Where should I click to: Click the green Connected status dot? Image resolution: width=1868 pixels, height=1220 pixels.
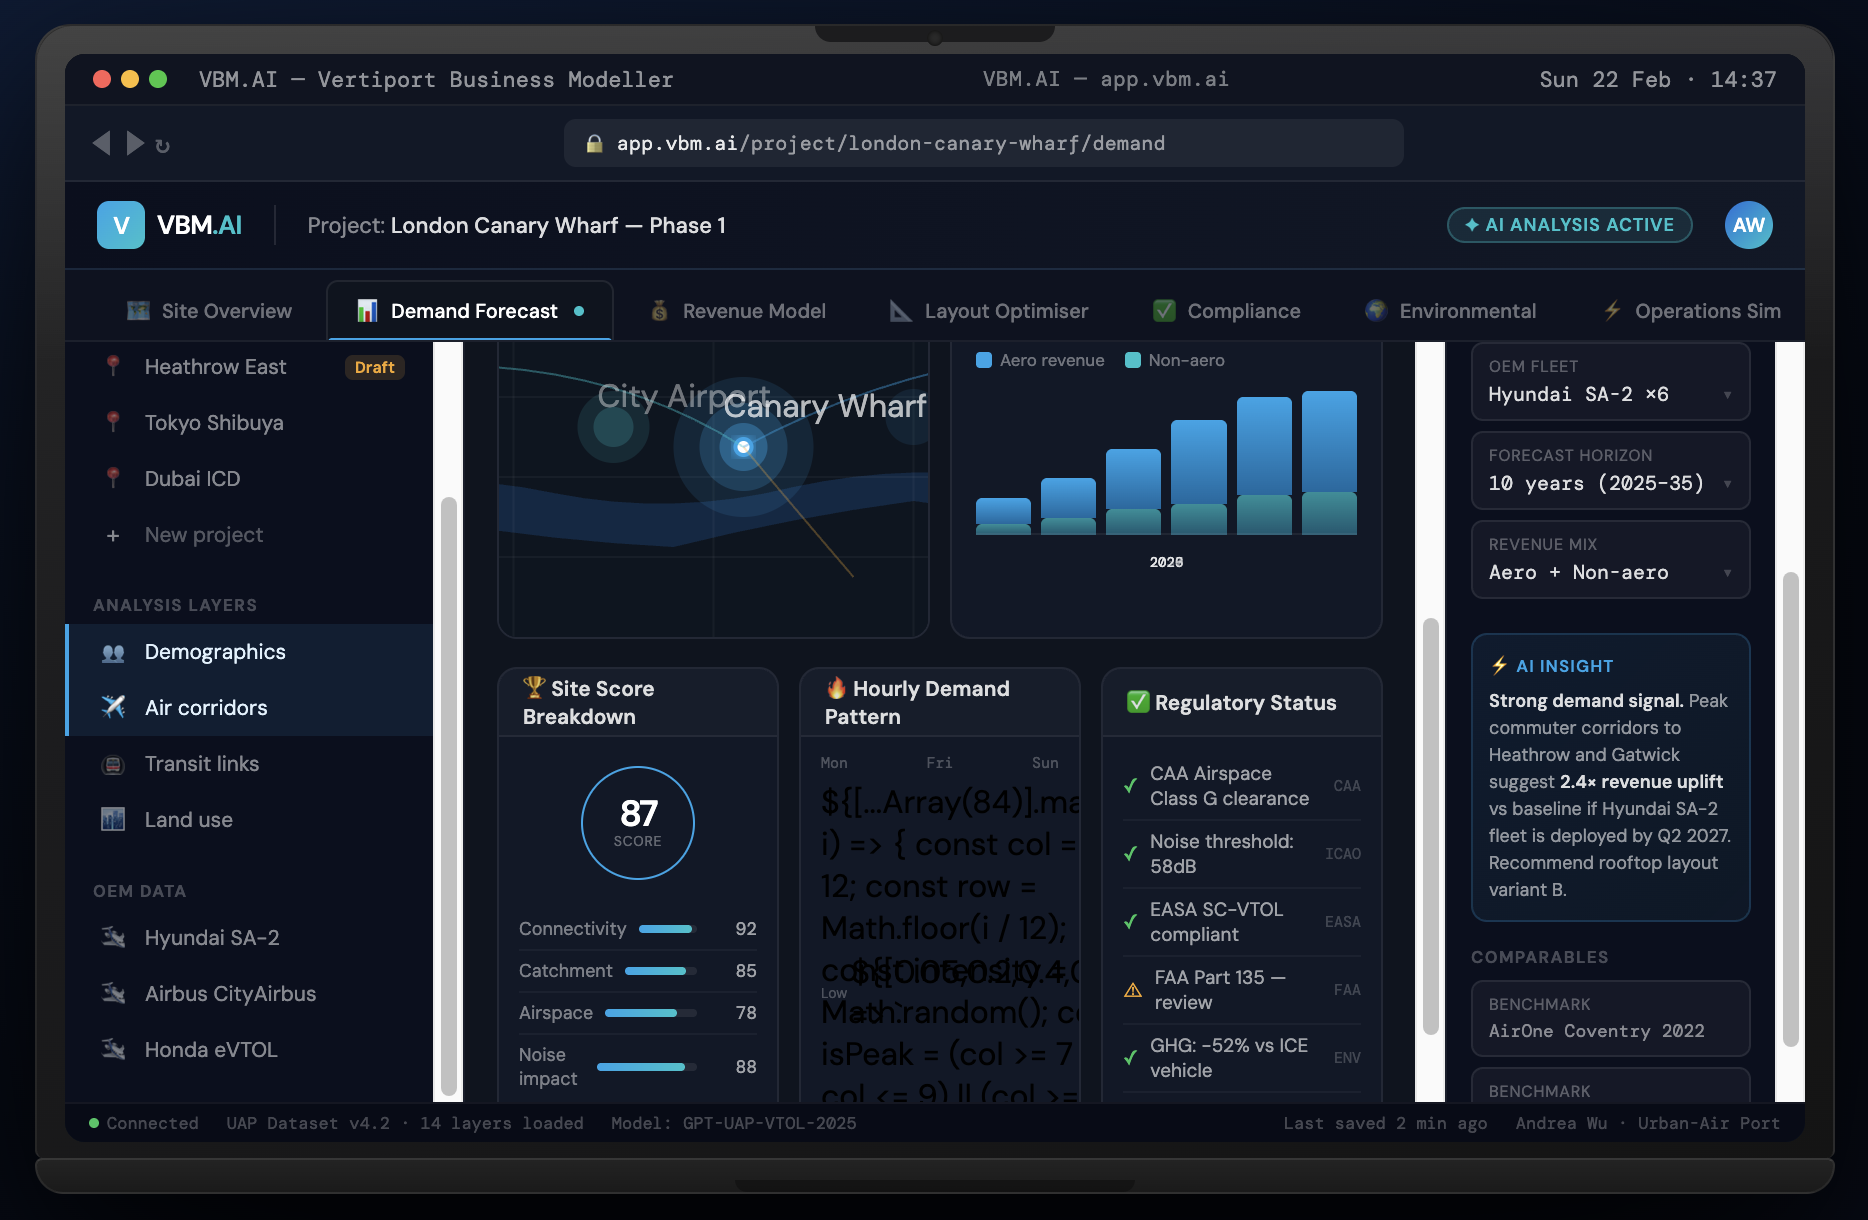(94, 1123)
